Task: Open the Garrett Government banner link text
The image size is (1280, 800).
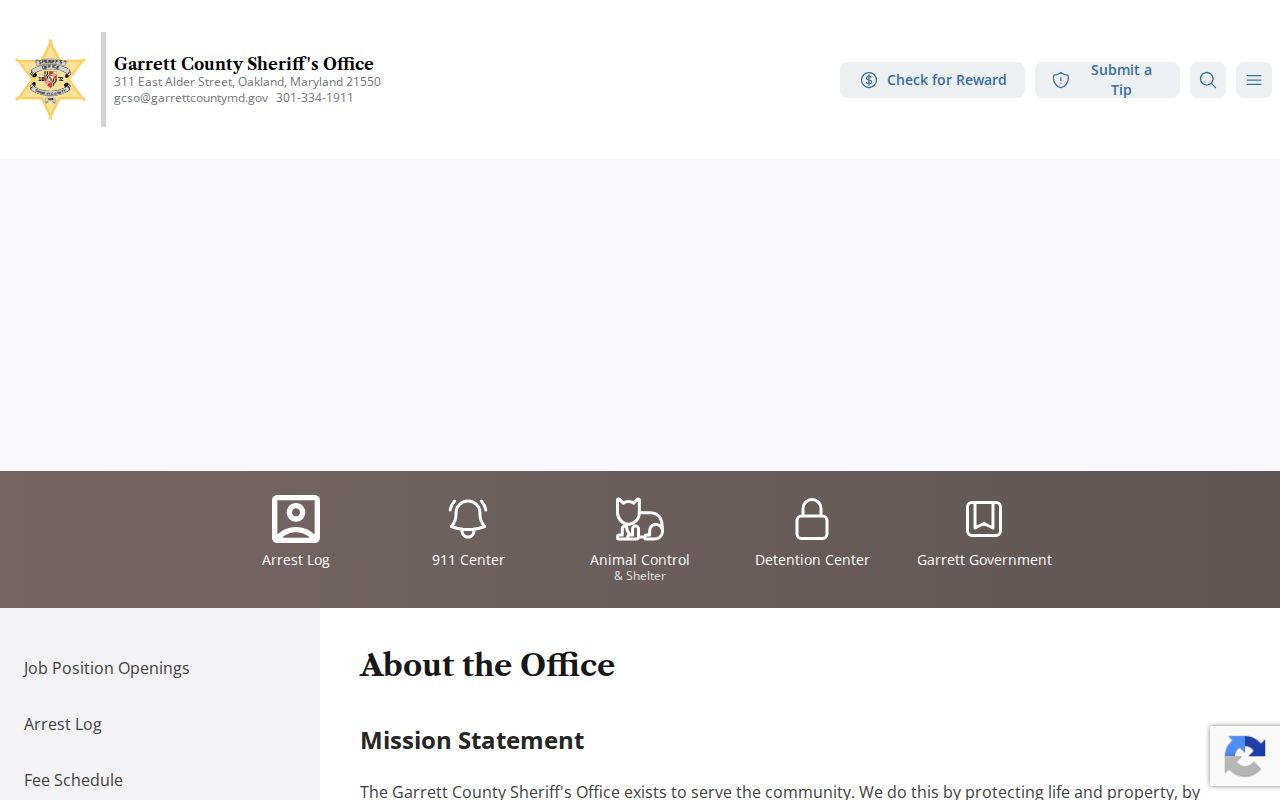Action: point(984,560)
